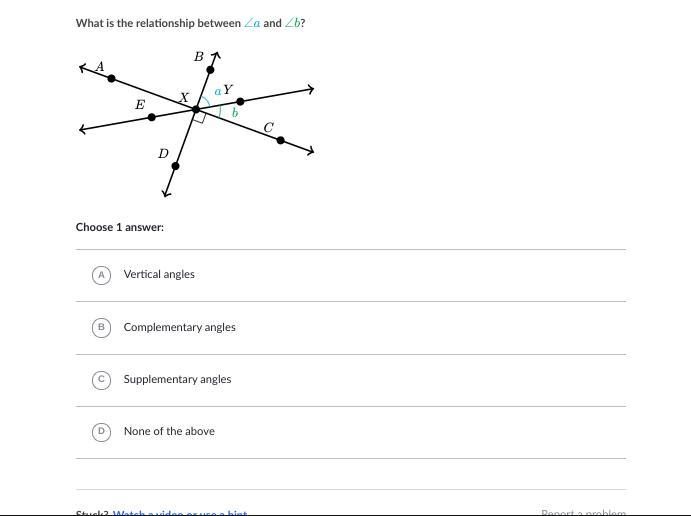Viewport: 691px width, 516px height.
Task: Click the 'Complementary angles' answer text
Action: tap(179, 327)
